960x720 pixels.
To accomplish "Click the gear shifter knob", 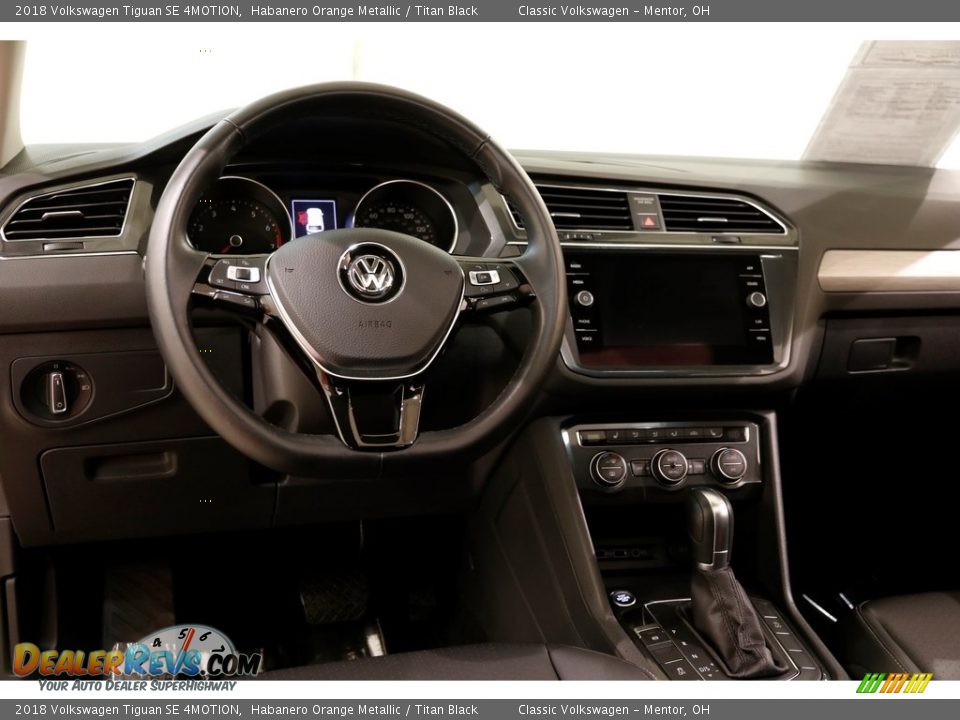I will 710,527.
